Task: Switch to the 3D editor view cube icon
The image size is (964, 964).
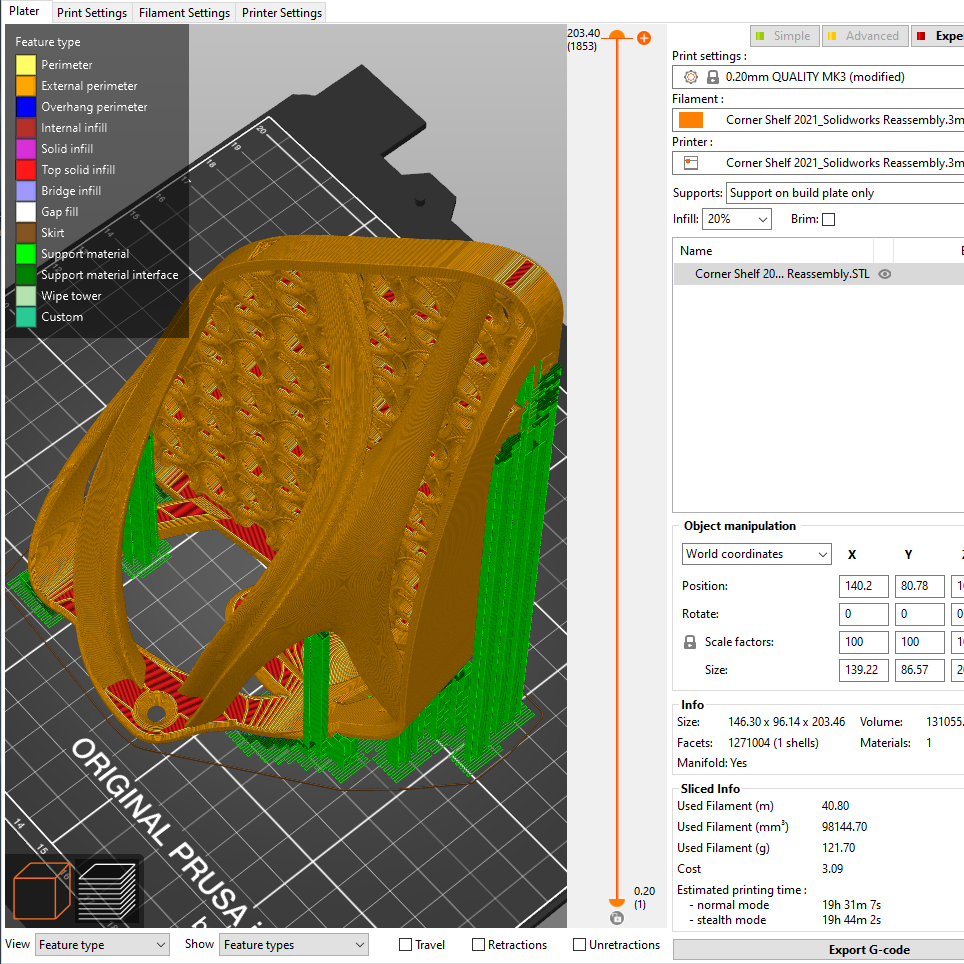Action: coord(42,890)
